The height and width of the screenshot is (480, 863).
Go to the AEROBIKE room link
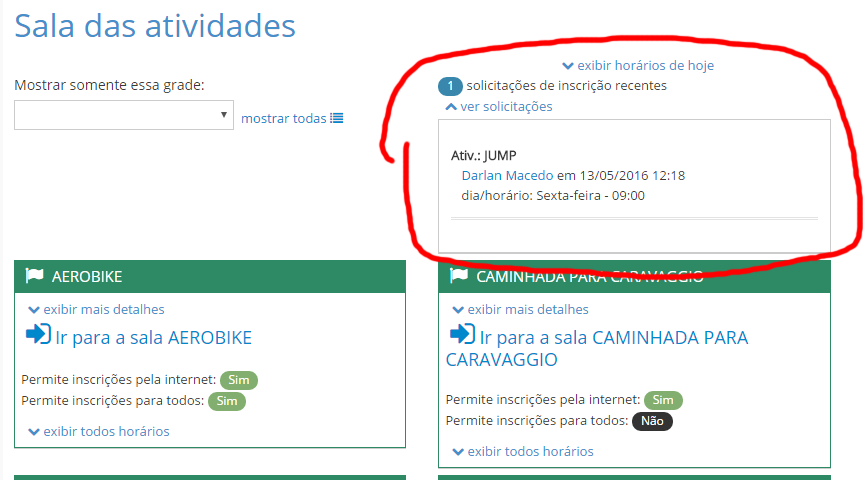click(154, 337)
